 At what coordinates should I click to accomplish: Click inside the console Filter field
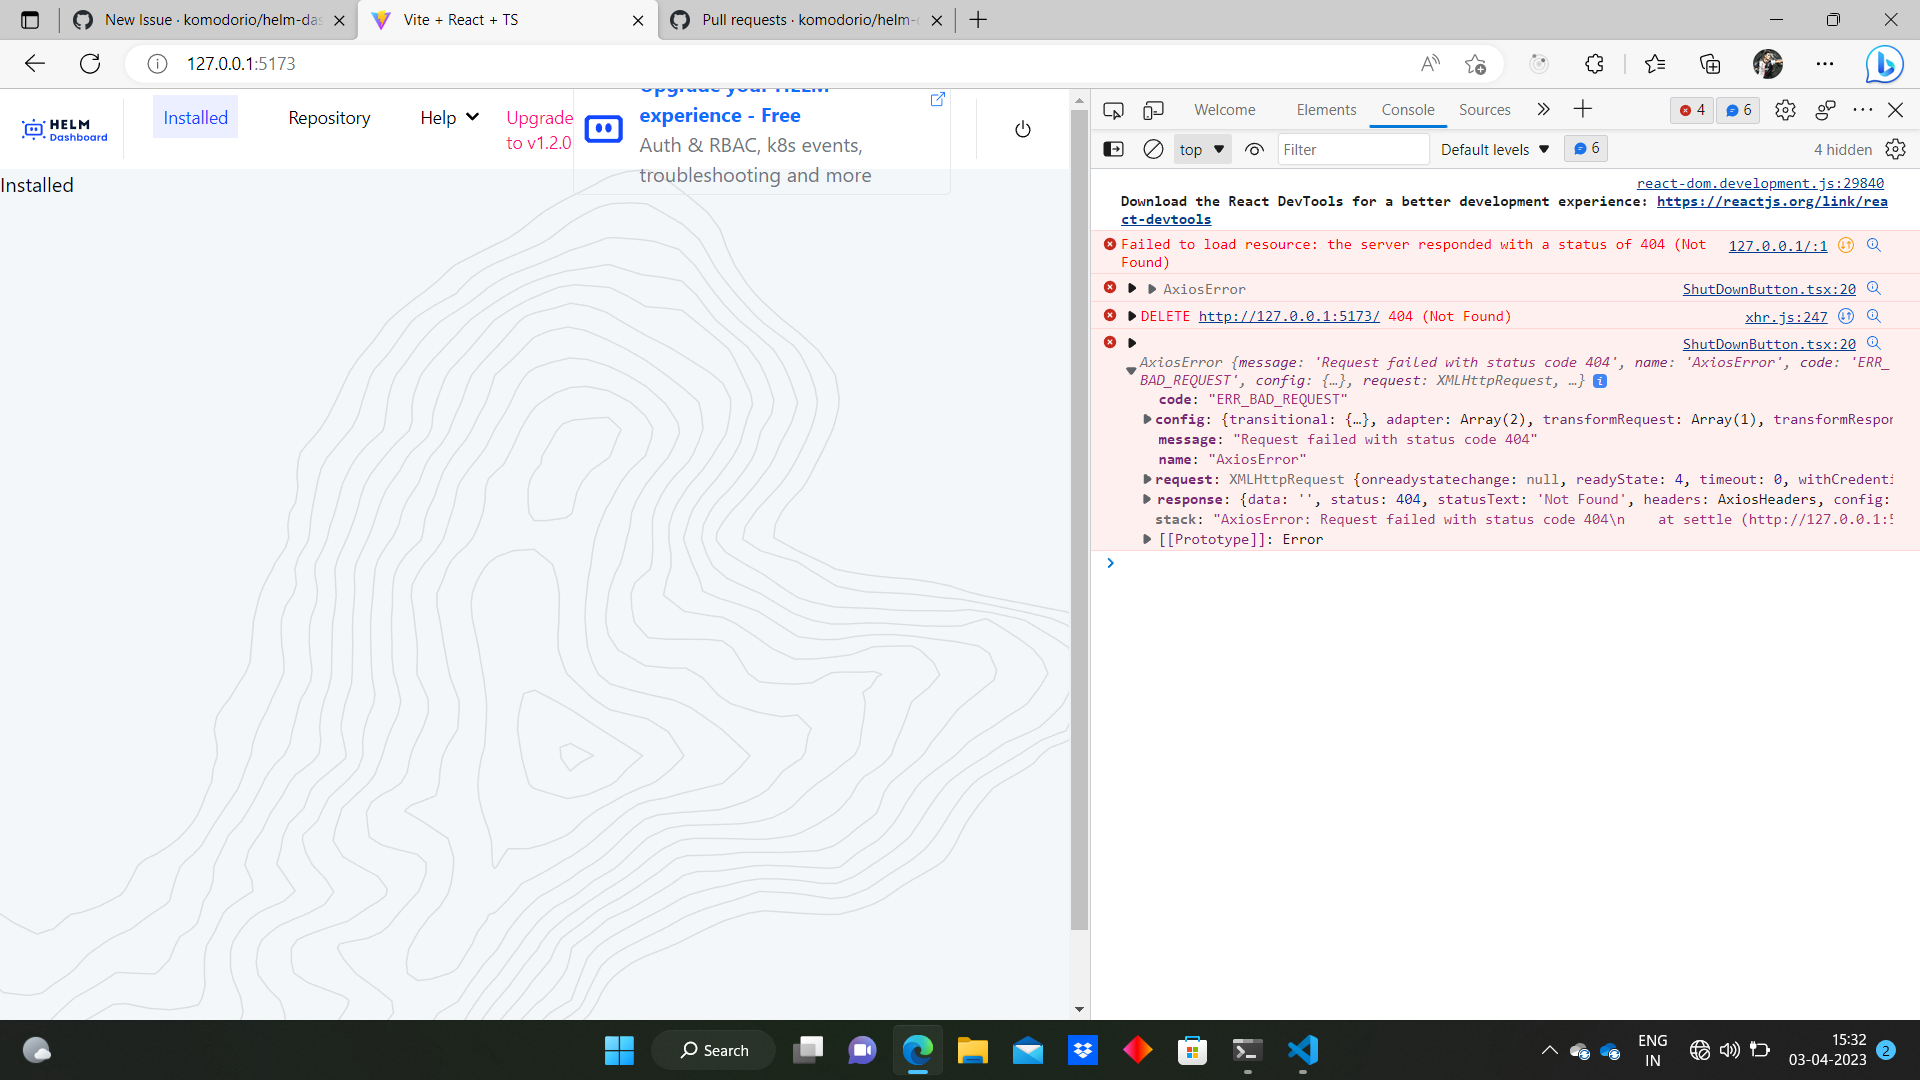point(1353,148)
